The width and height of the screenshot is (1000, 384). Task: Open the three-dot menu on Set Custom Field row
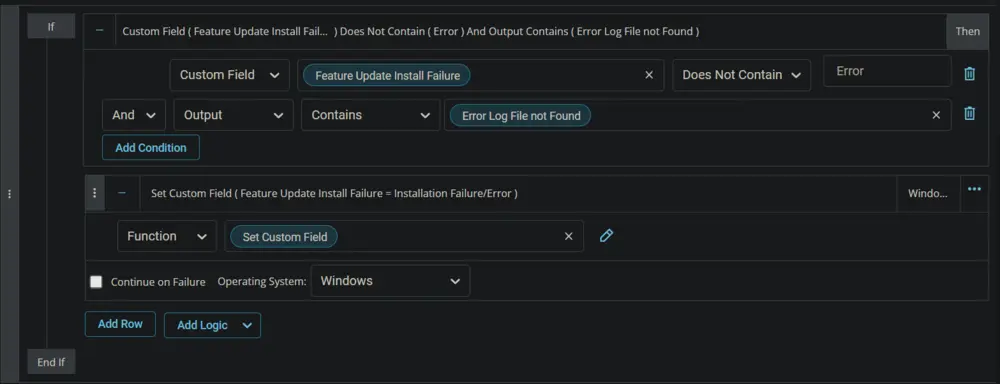pyautogui.click(x=974, y=189)
